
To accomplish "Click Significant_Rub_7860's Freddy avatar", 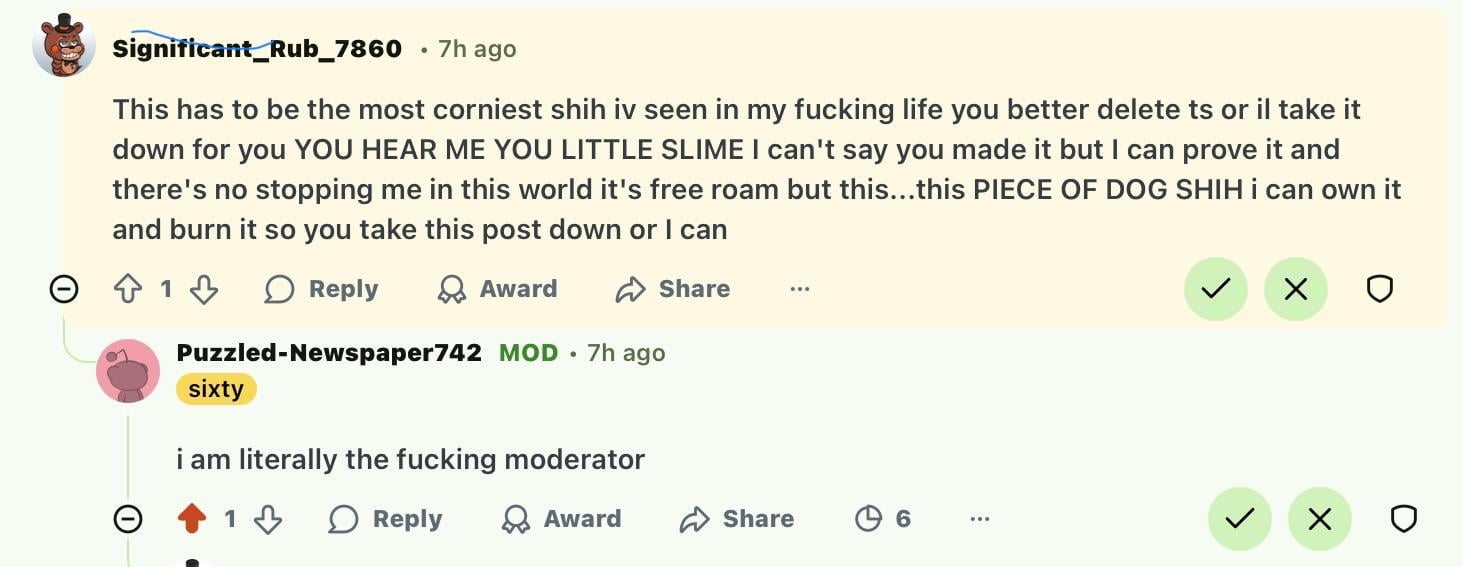I will coord(64,47).
